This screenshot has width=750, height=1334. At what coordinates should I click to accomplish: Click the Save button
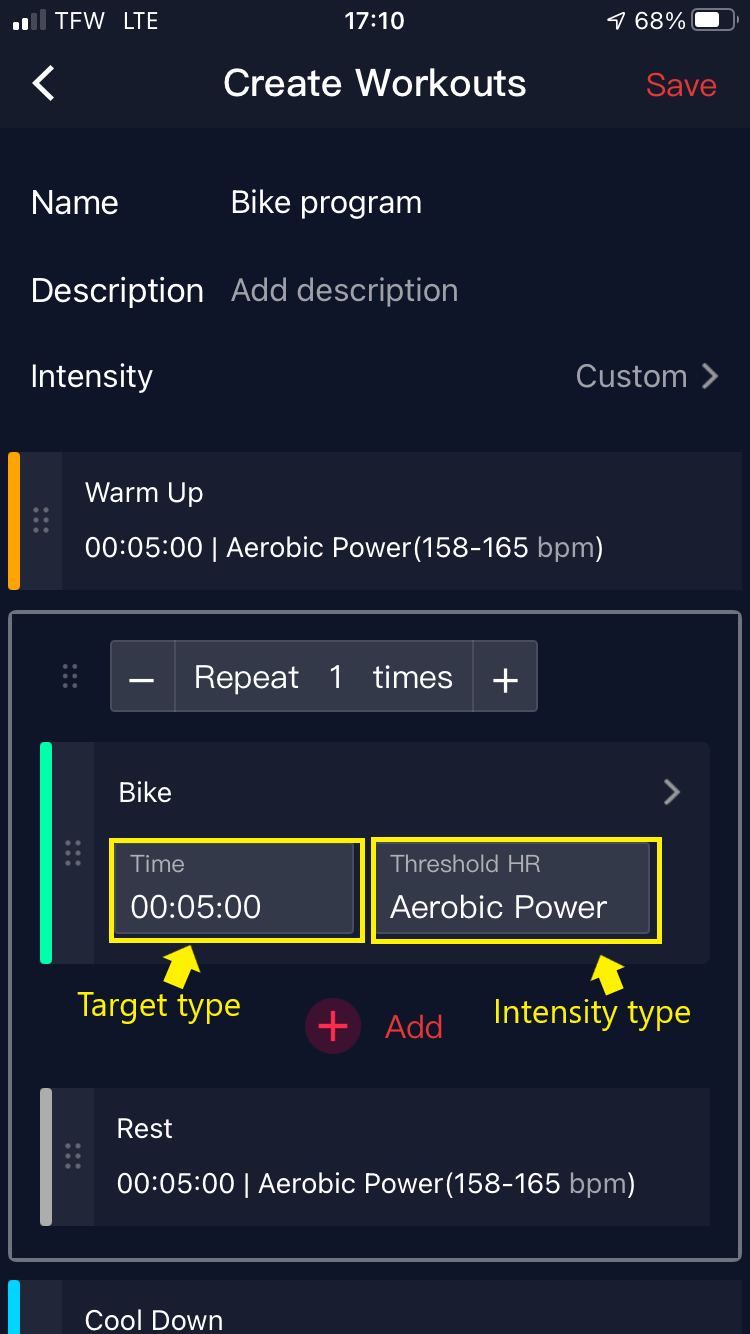coord(681,85)
